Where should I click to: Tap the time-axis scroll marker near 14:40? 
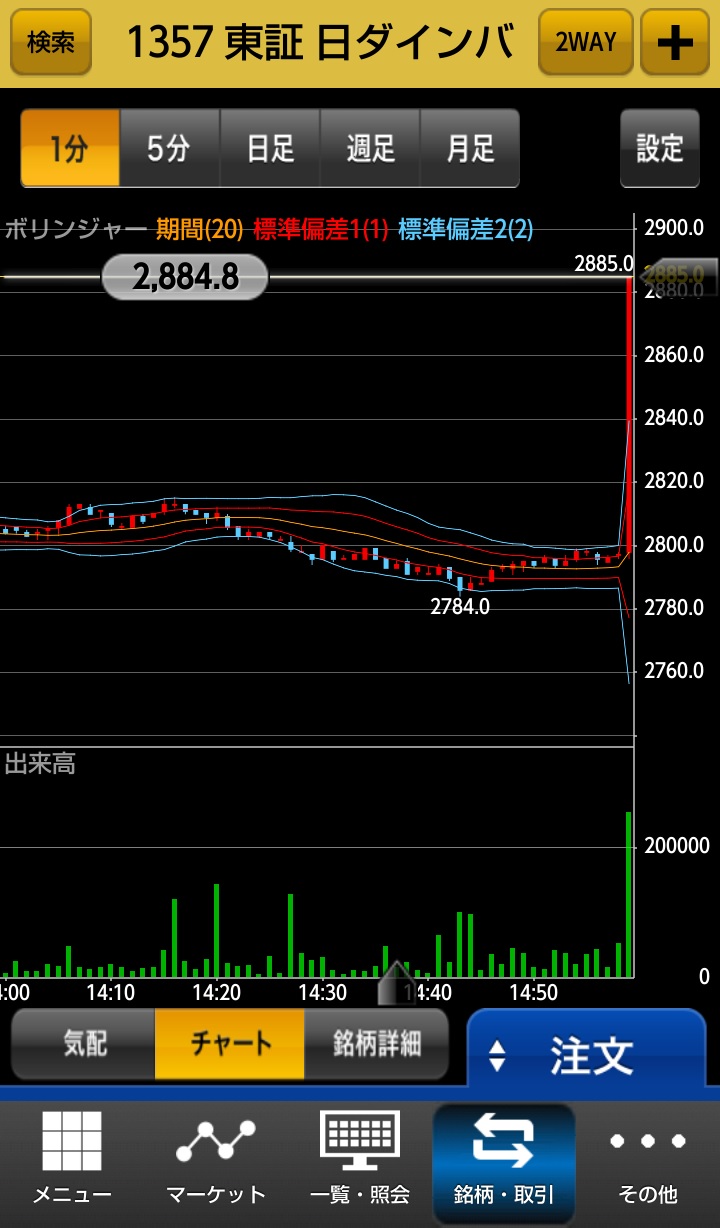pos(396,984)
